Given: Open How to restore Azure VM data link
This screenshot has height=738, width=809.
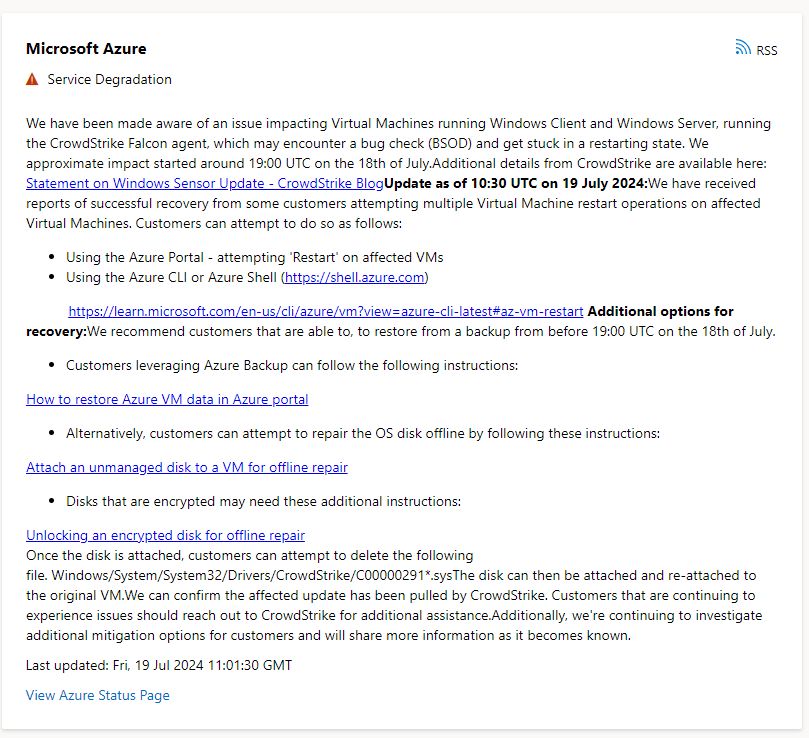Looking at the screenshot, I should (167, 399).
